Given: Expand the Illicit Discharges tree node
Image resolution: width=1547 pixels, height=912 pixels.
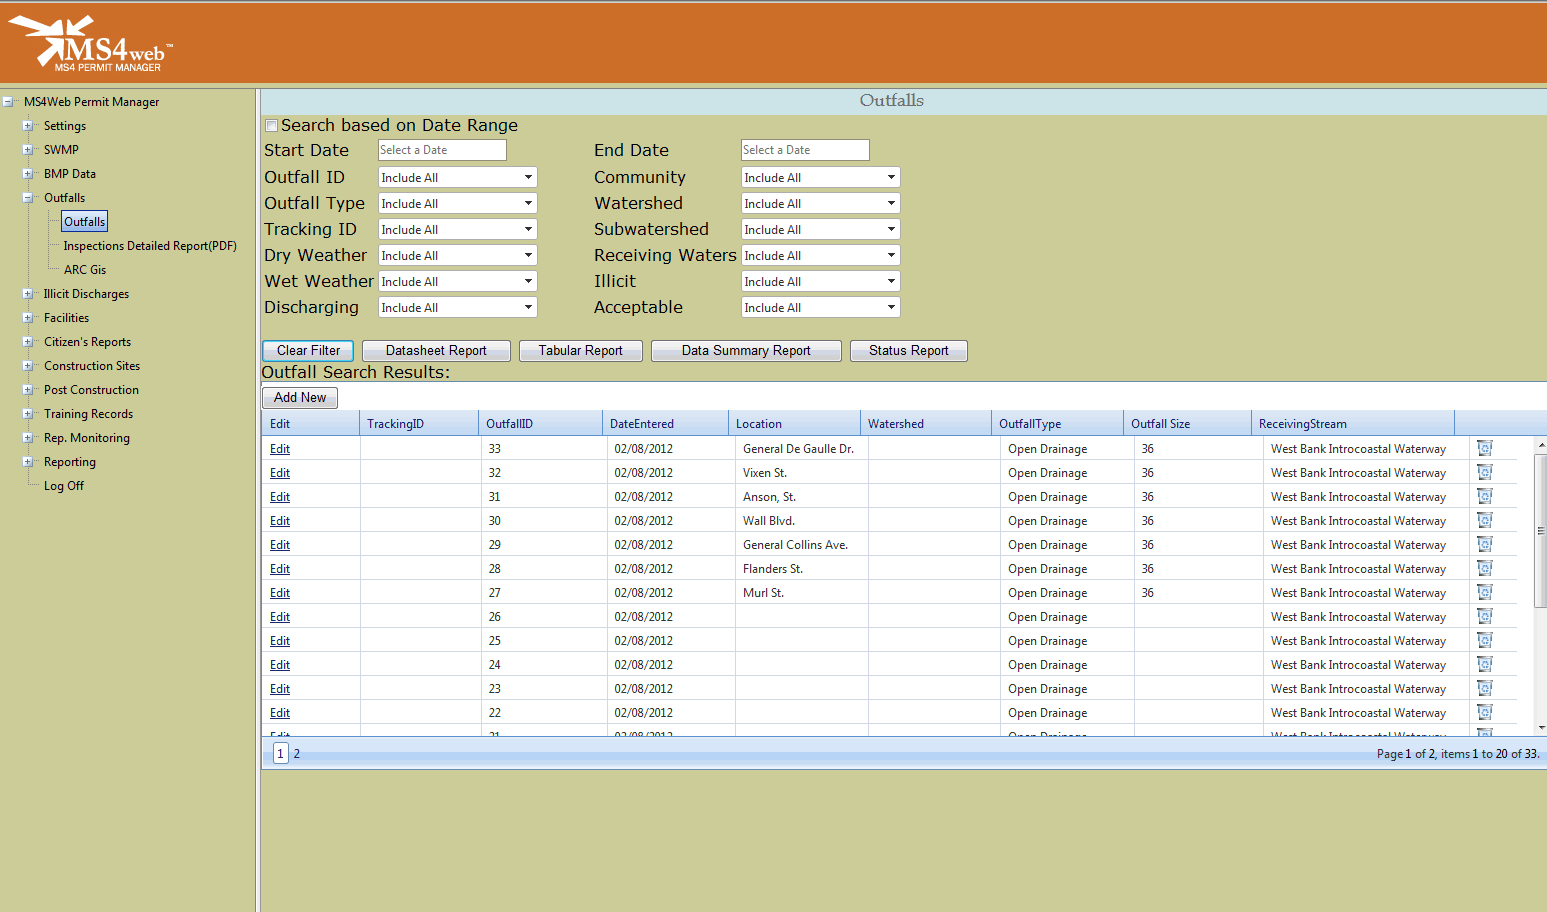Looking at the screenshot, I should coord(28,294).
